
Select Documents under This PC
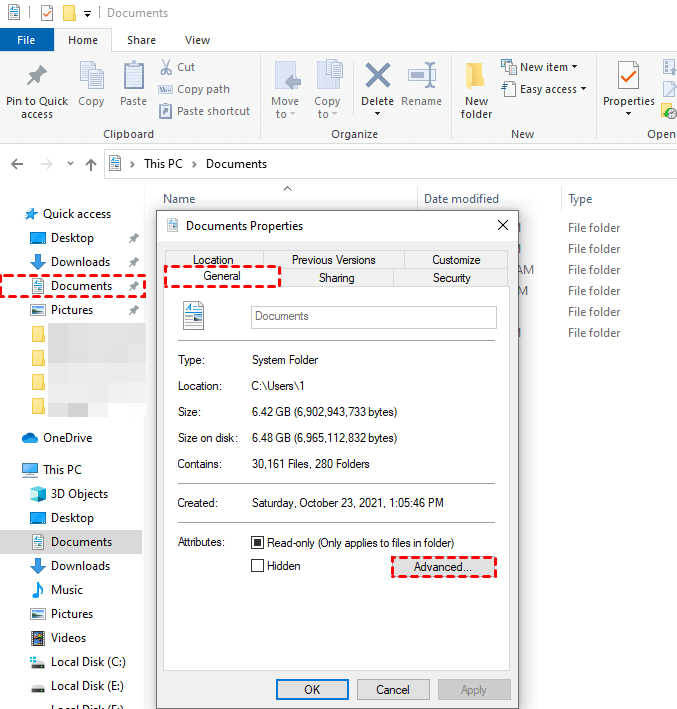pyautogui.click(x=71, y=542)
